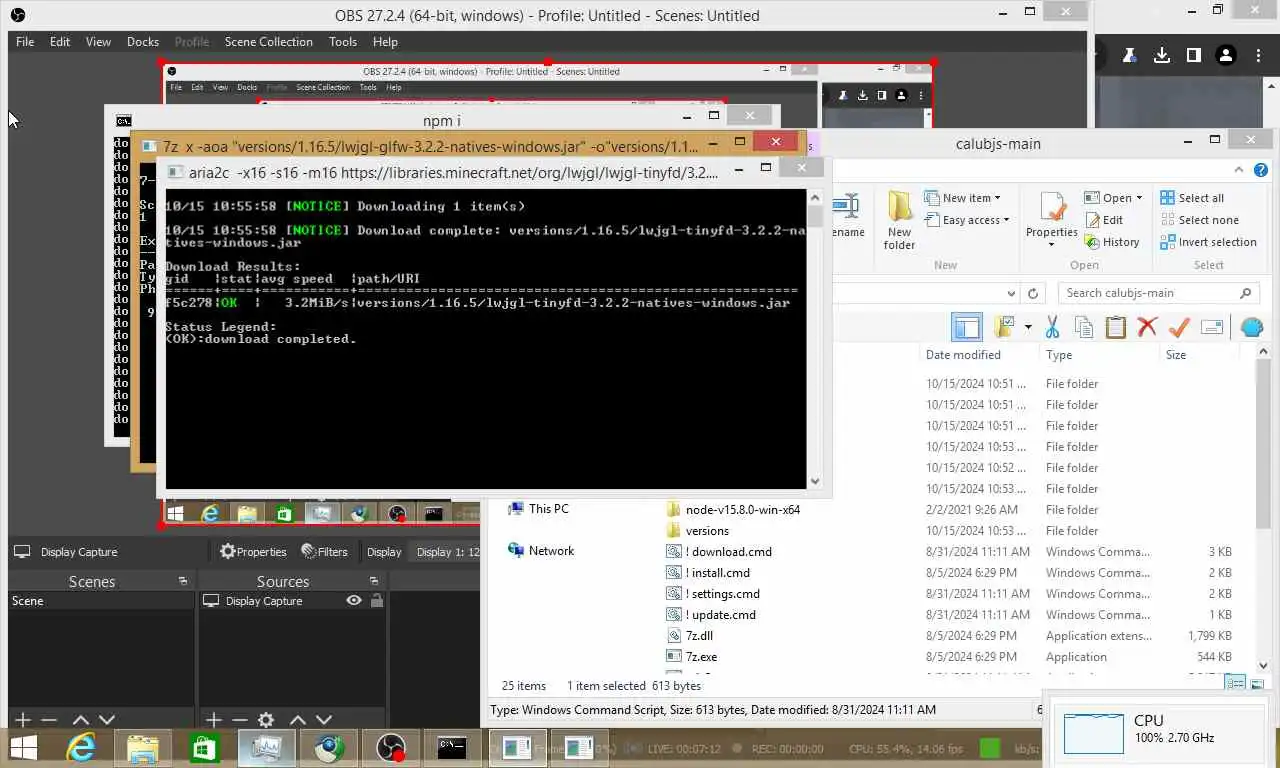Image resolution: width=1280 pixels, height=768 pixels.
Task: Open the Docks menu in OBS
Action: [x=143, y=42]
